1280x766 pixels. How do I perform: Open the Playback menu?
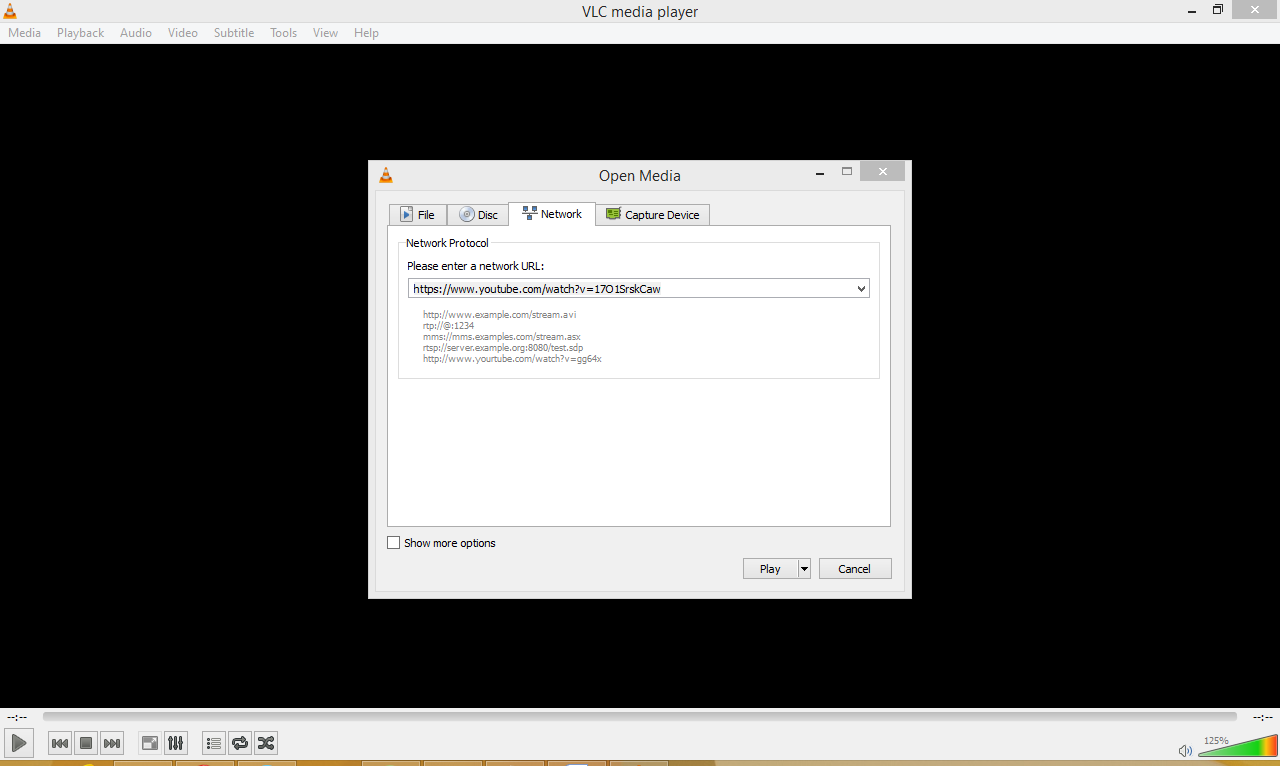click(80, 33)
